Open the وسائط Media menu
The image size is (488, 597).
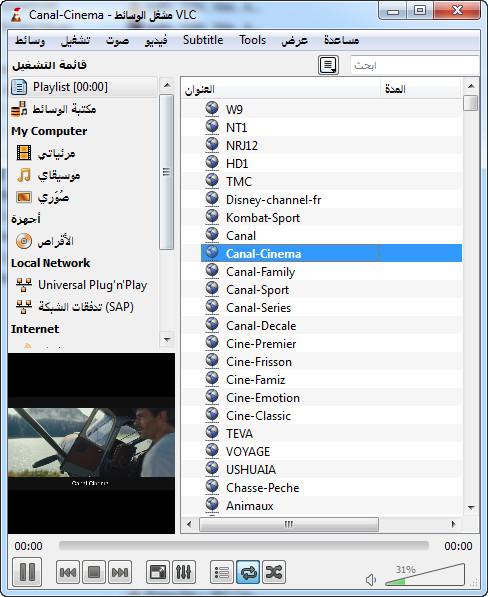pyautogui.click(x=30, y=40)
